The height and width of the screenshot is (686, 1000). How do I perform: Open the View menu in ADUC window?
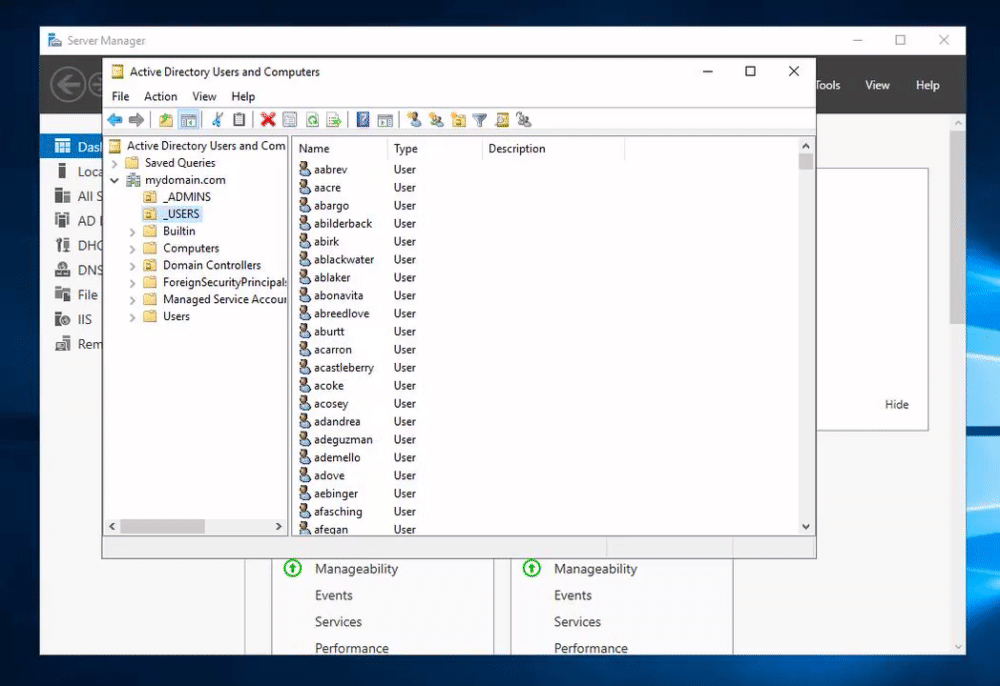pyautogui.click(x=204, y=97)
